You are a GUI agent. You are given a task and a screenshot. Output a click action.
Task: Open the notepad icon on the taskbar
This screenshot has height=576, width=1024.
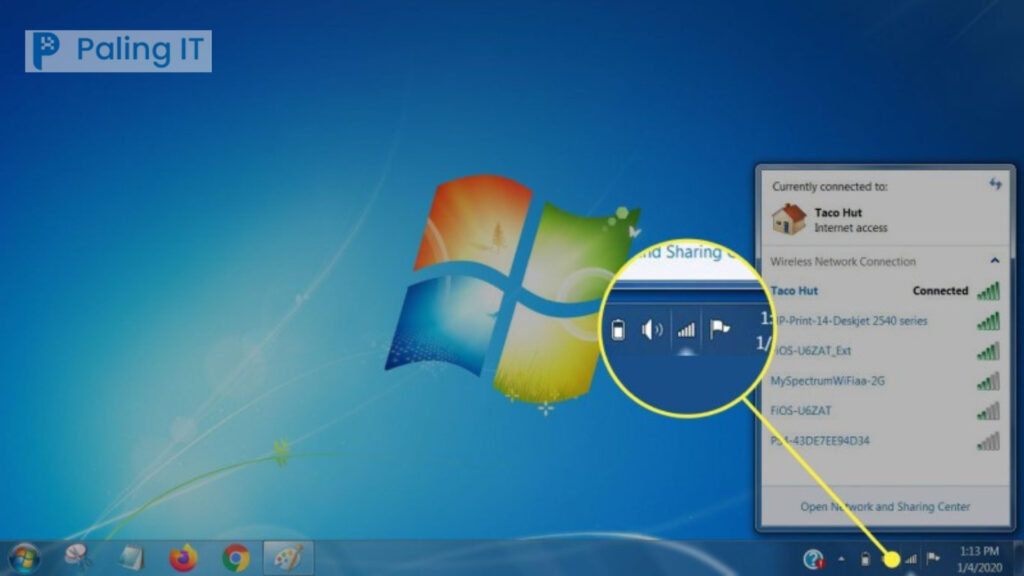(x=131, y=558)
